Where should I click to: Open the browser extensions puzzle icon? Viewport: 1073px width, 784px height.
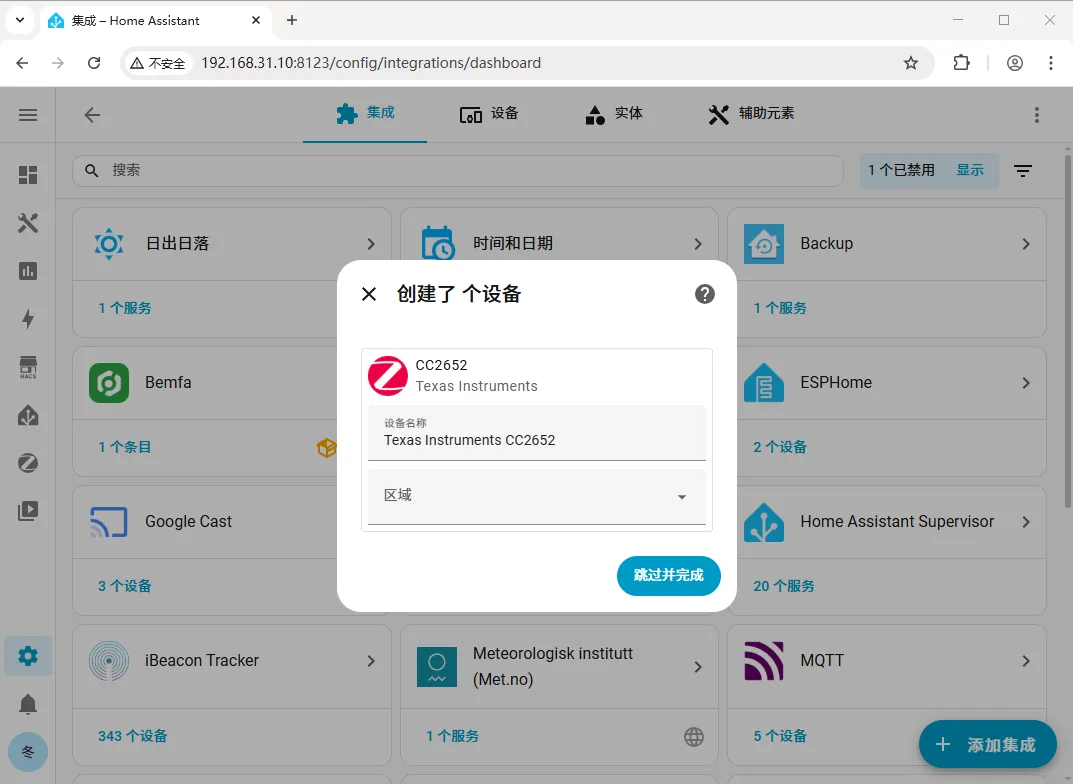961,63
